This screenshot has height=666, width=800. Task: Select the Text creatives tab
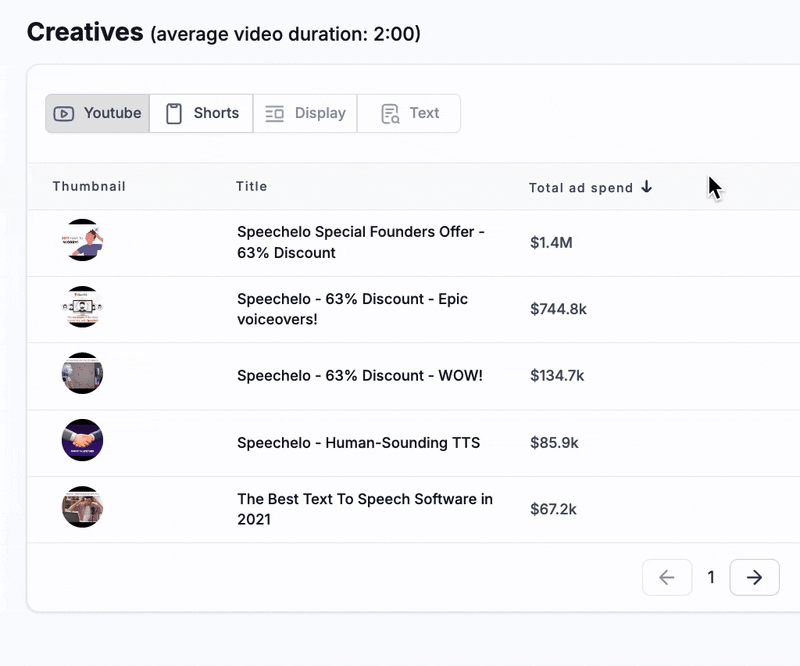[x=409, y=114]
